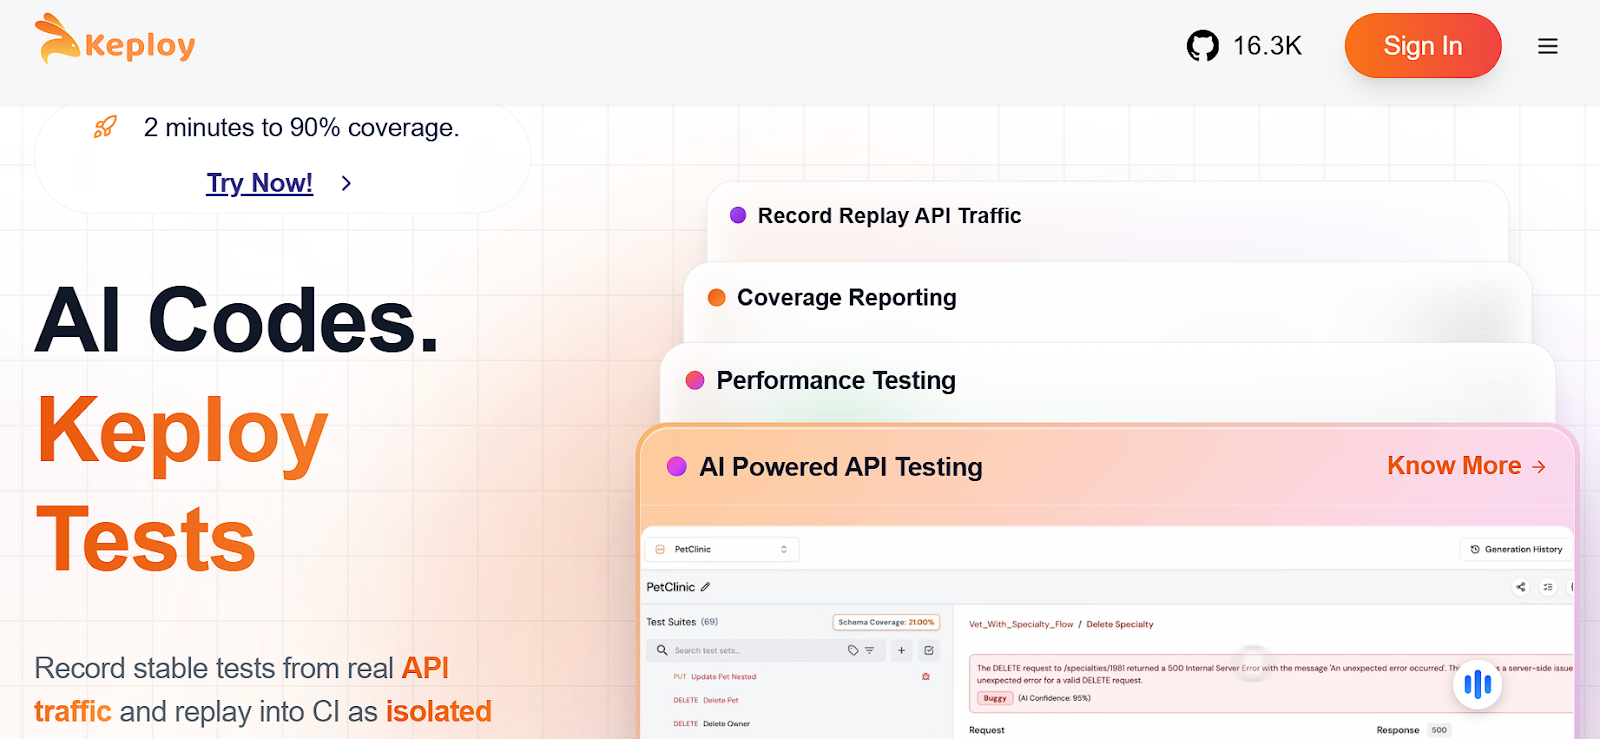The height and width of the screenshot is (739, 1600).
Task: Follow the Try Now! link
Action: click(259, 183)
